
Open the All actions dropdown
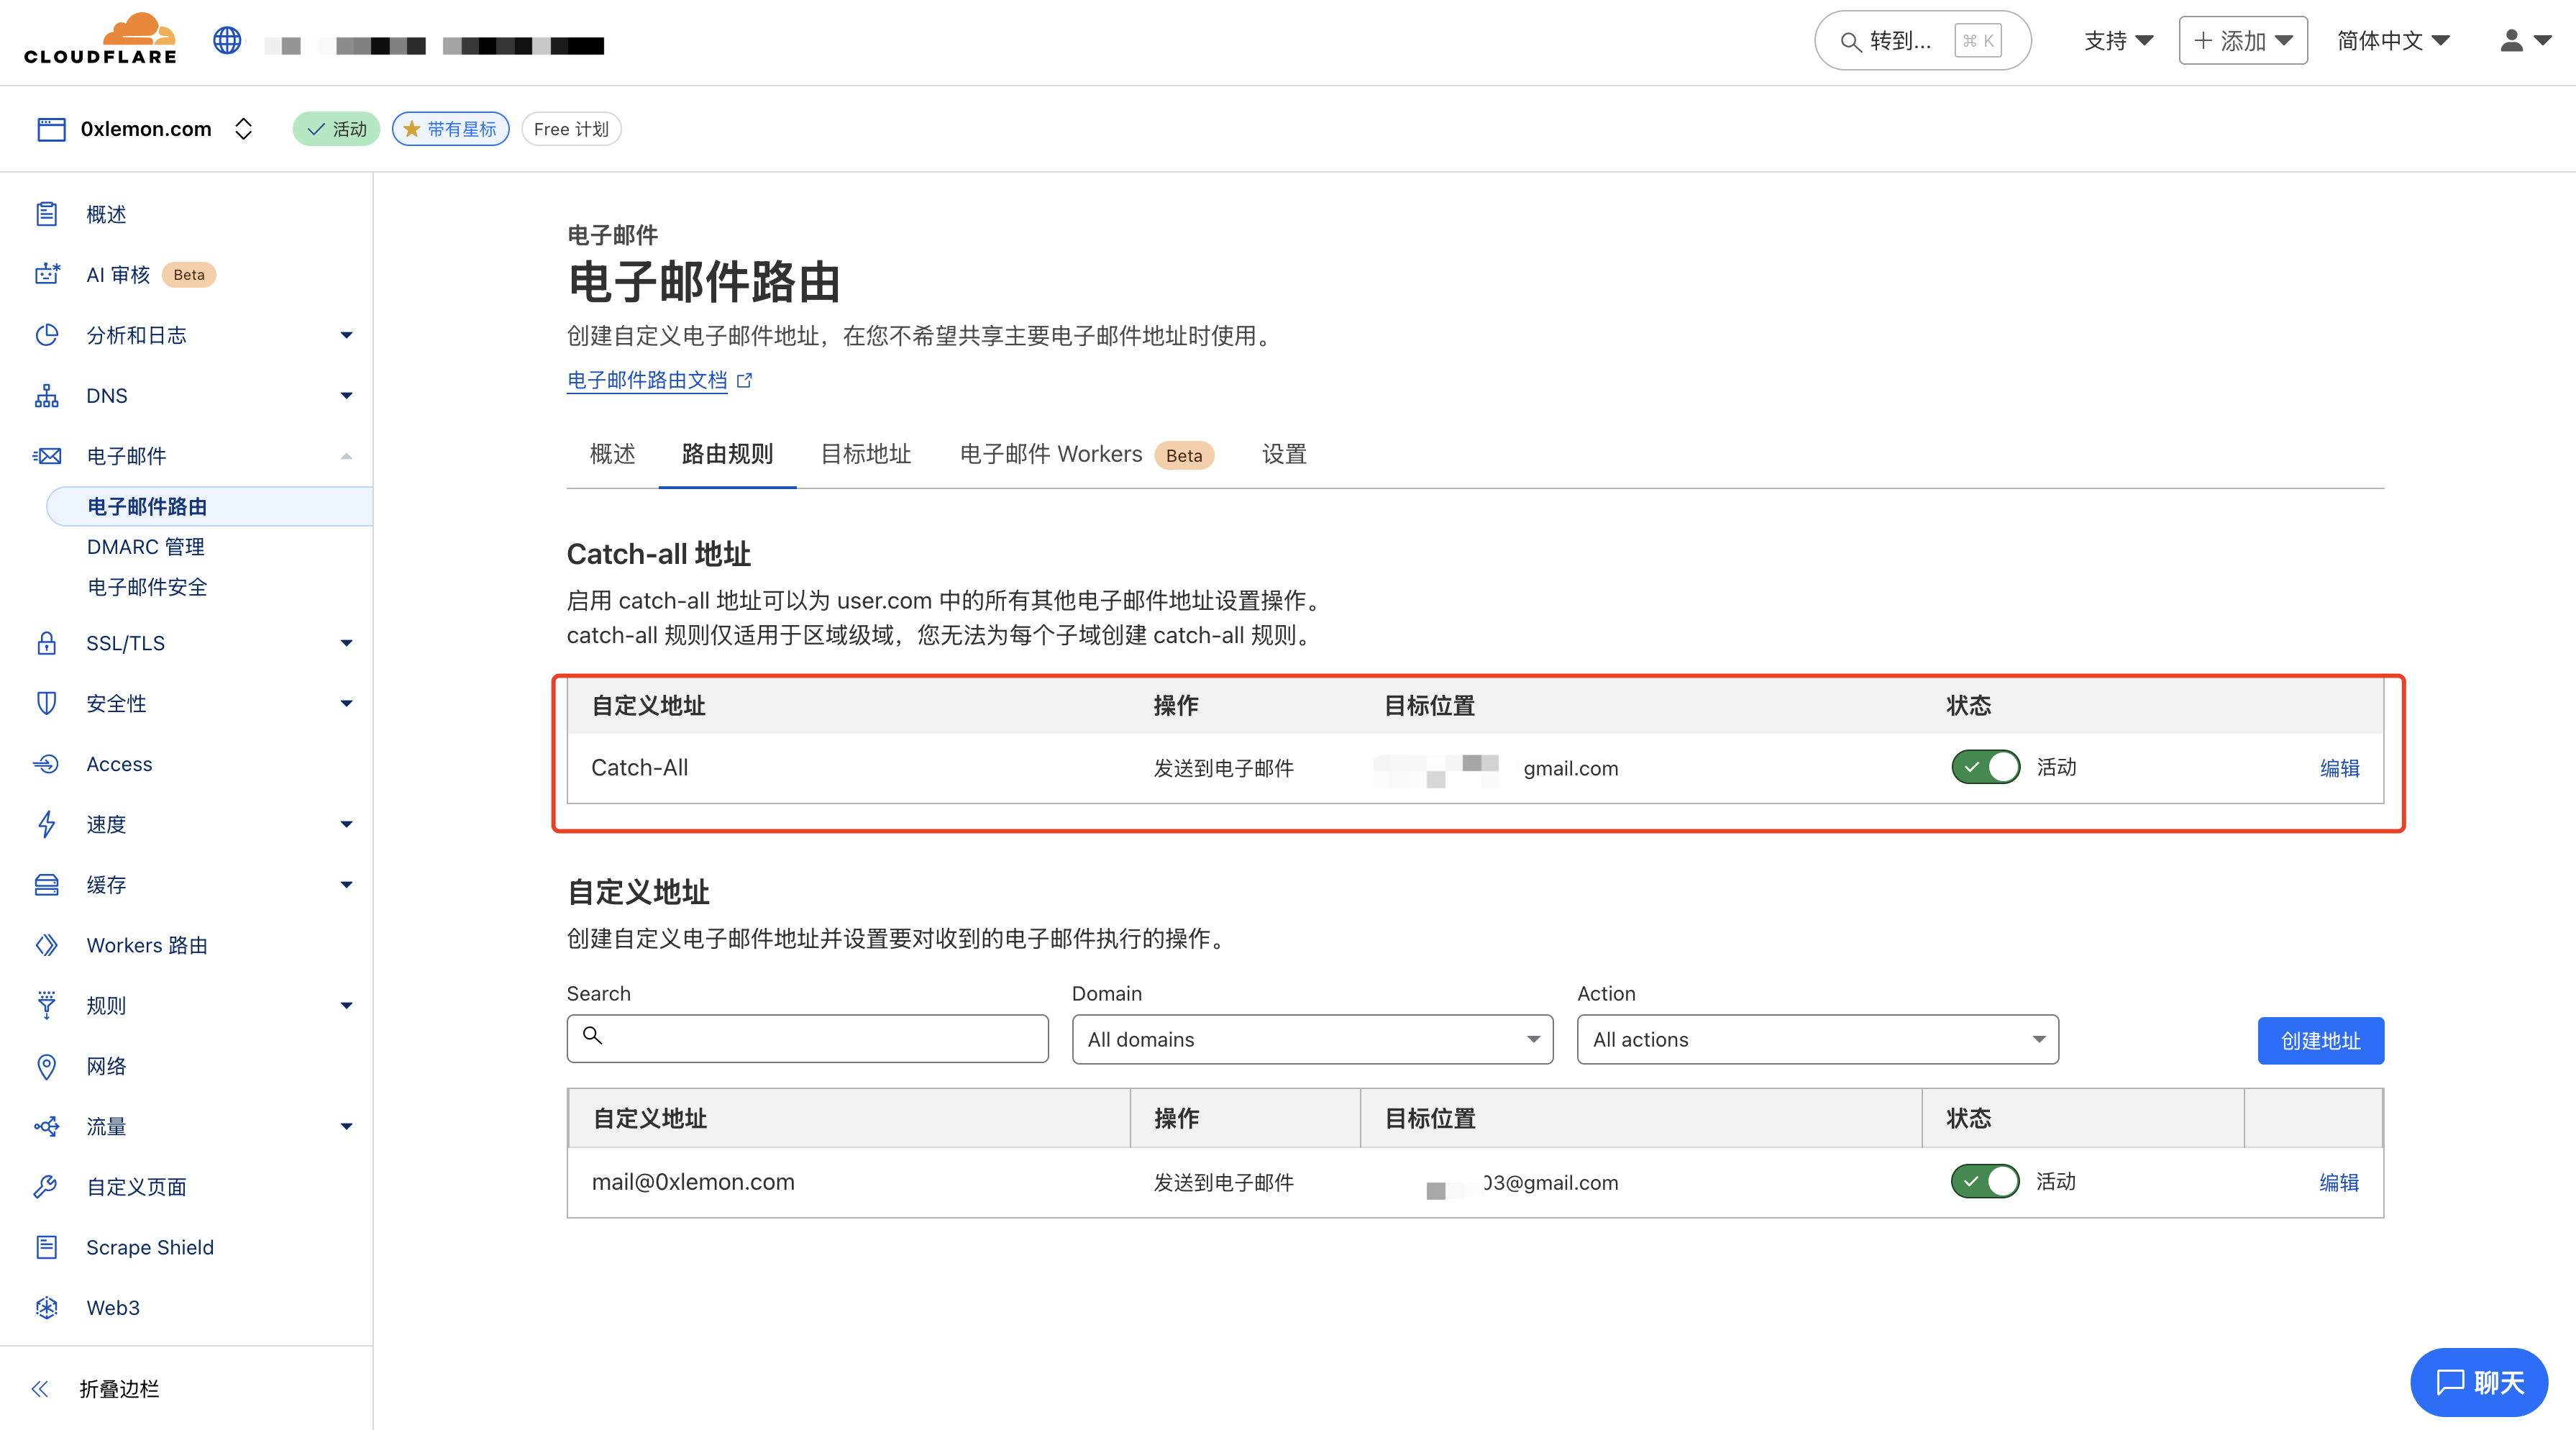click(1817, 1039)
